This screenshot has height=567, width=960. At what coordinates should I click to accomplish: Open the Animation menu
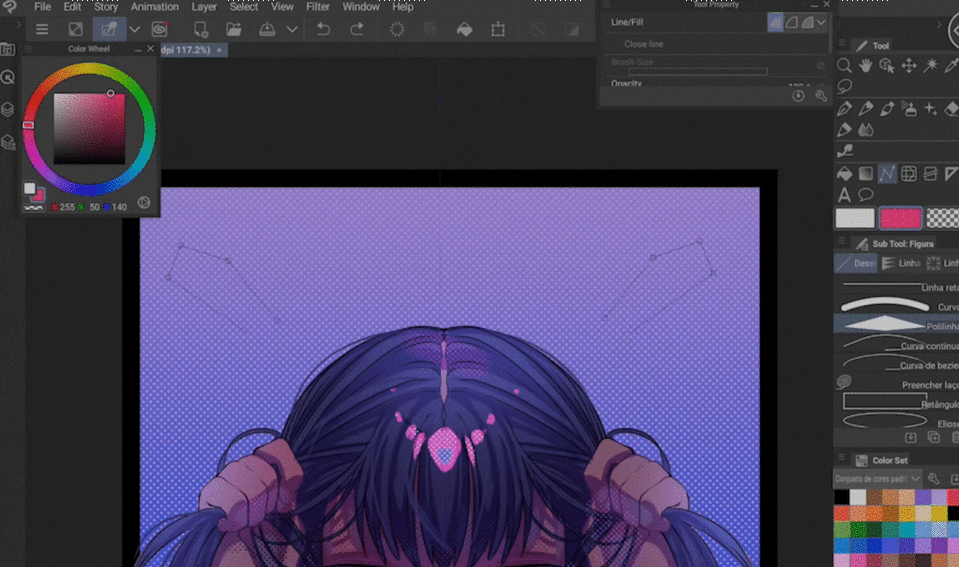pos(154,7)
